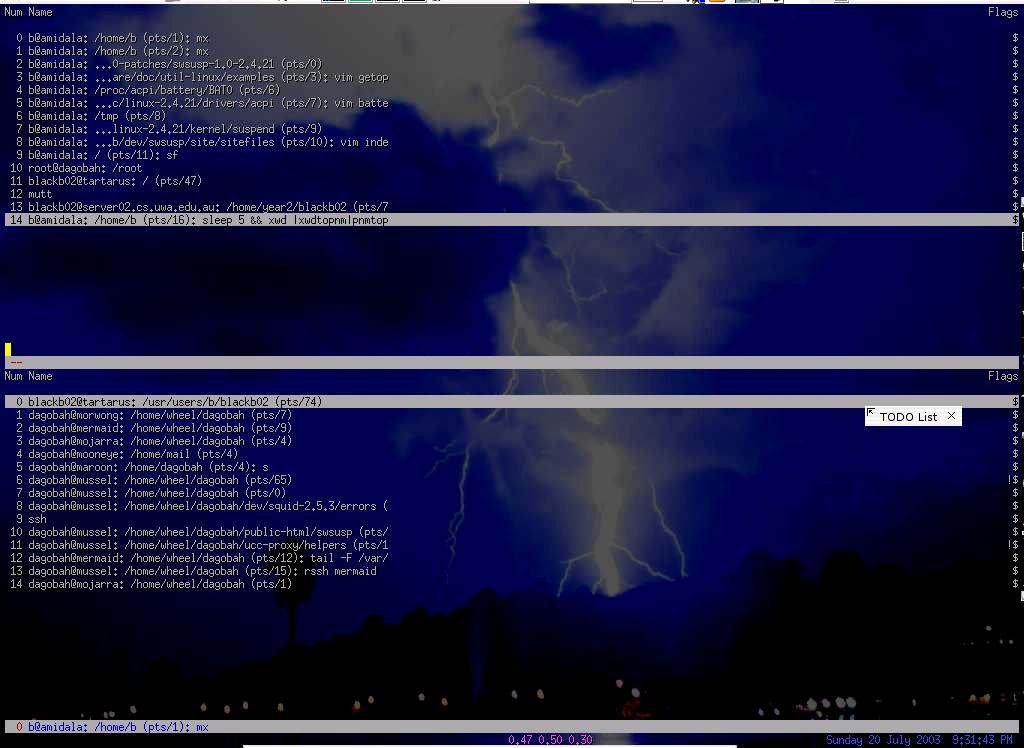Select the TODO List title text

pyautogui.click(x=908, y=417)
